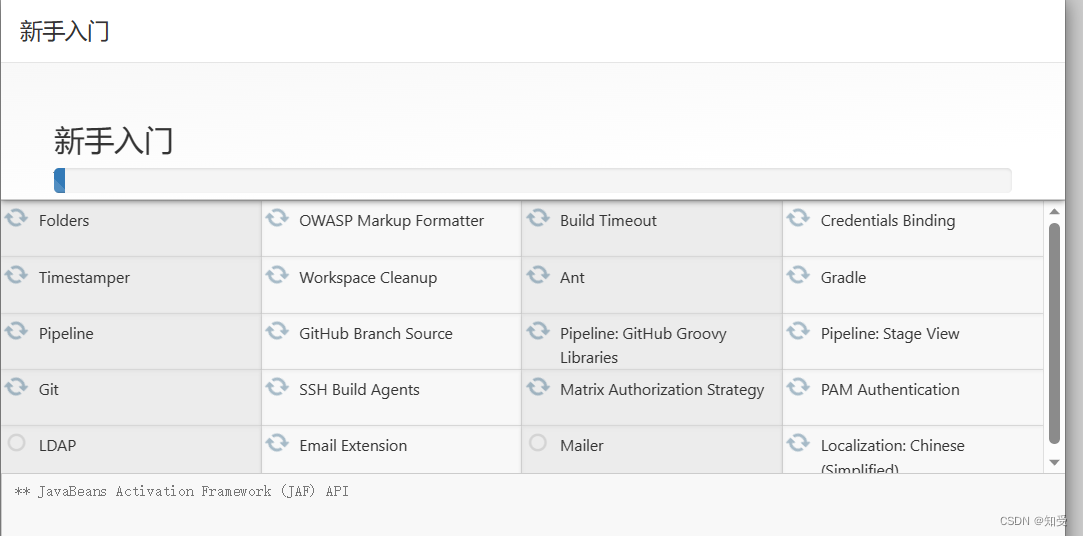
Task: Select the 'Ant' plugin name
Action: pos(573,278)
